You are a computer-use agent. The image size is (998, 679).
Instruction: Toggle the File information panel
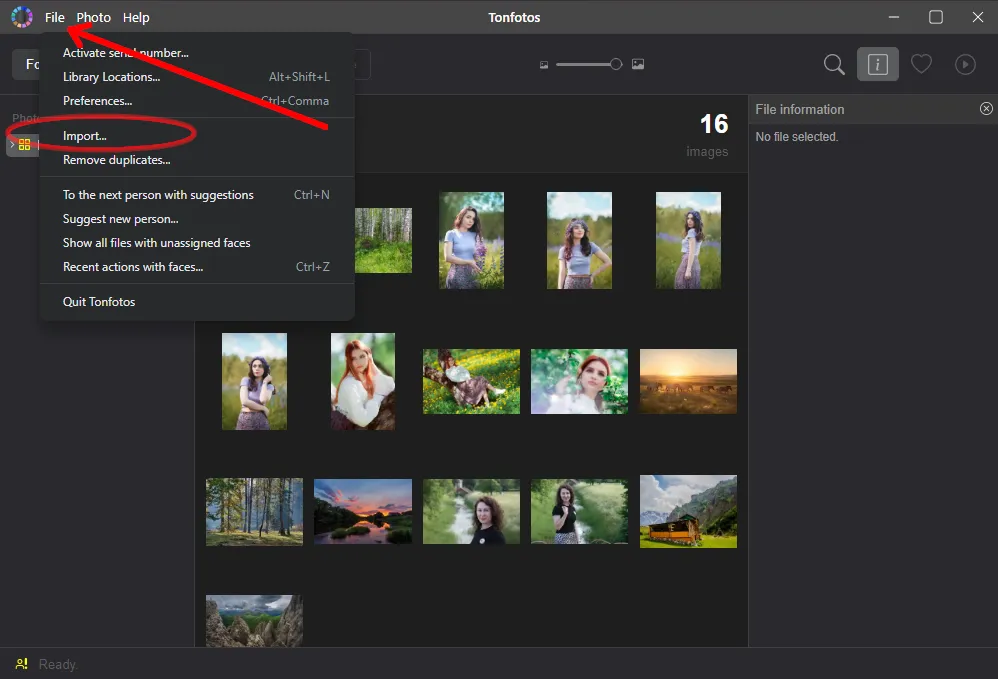tap(878, 64)
